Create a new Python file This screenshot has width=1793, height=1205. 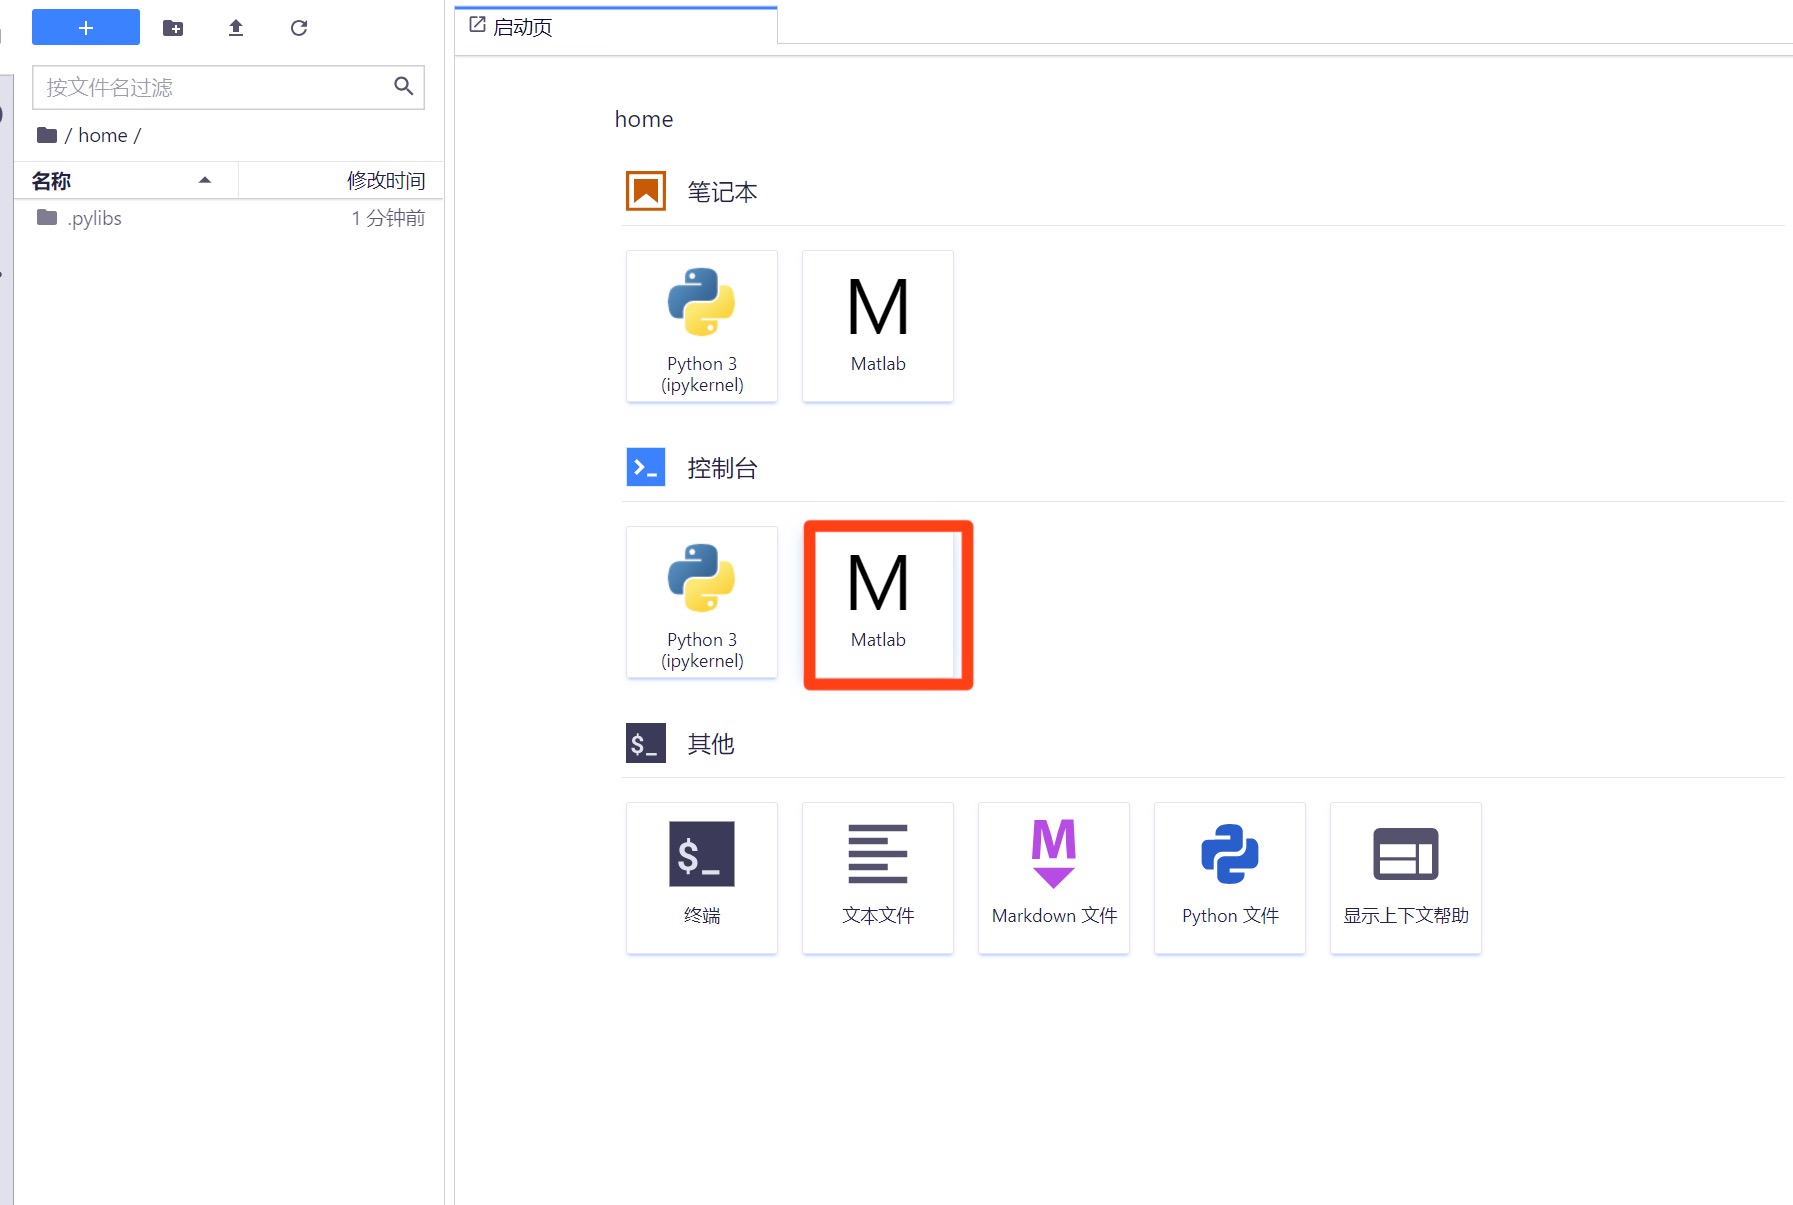[x=1230, y=878]
